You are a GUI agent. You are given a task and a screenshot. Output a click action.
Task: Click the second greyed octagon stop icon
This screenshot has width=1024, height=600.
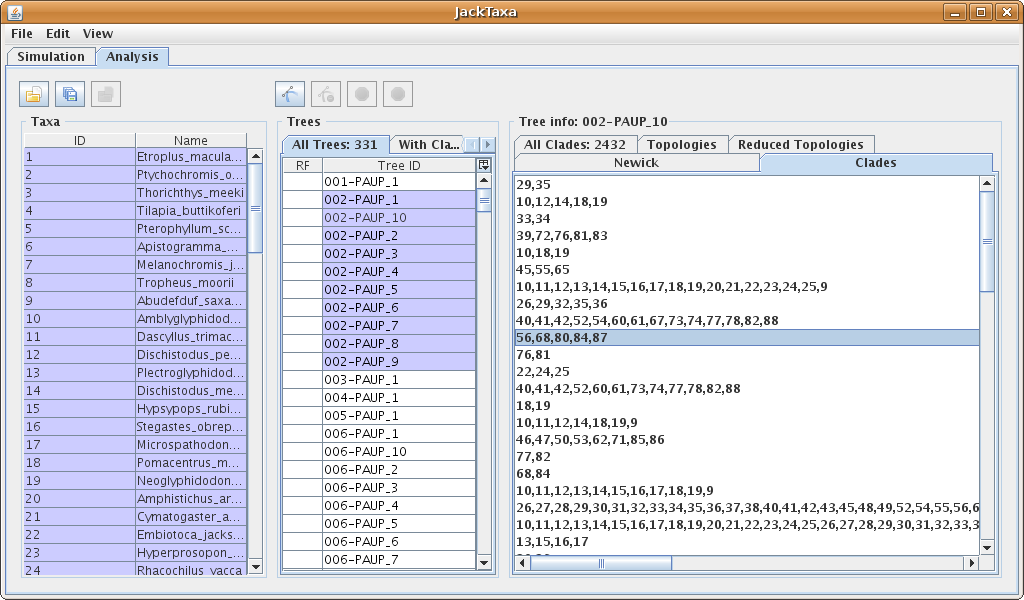pos(398,95)
